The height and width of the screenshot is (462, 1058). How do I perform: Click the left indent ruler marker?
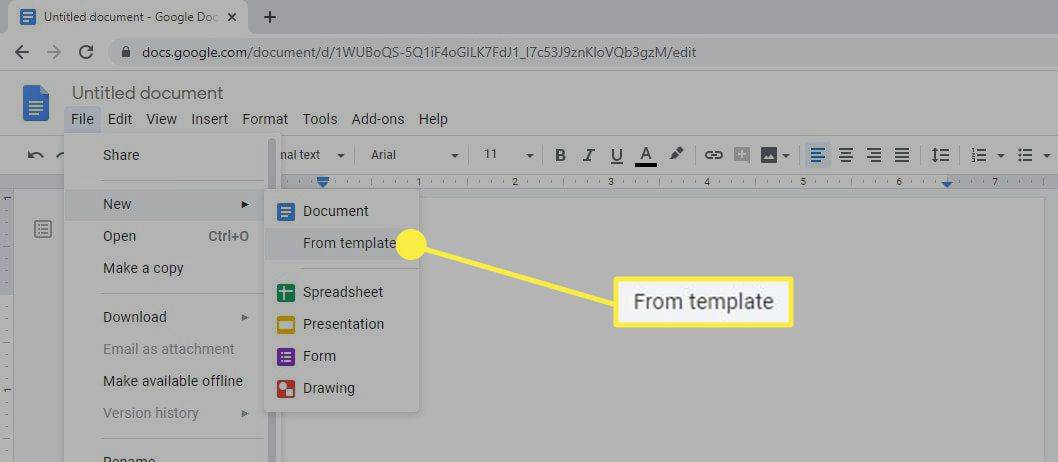click(x=323, y=182)
